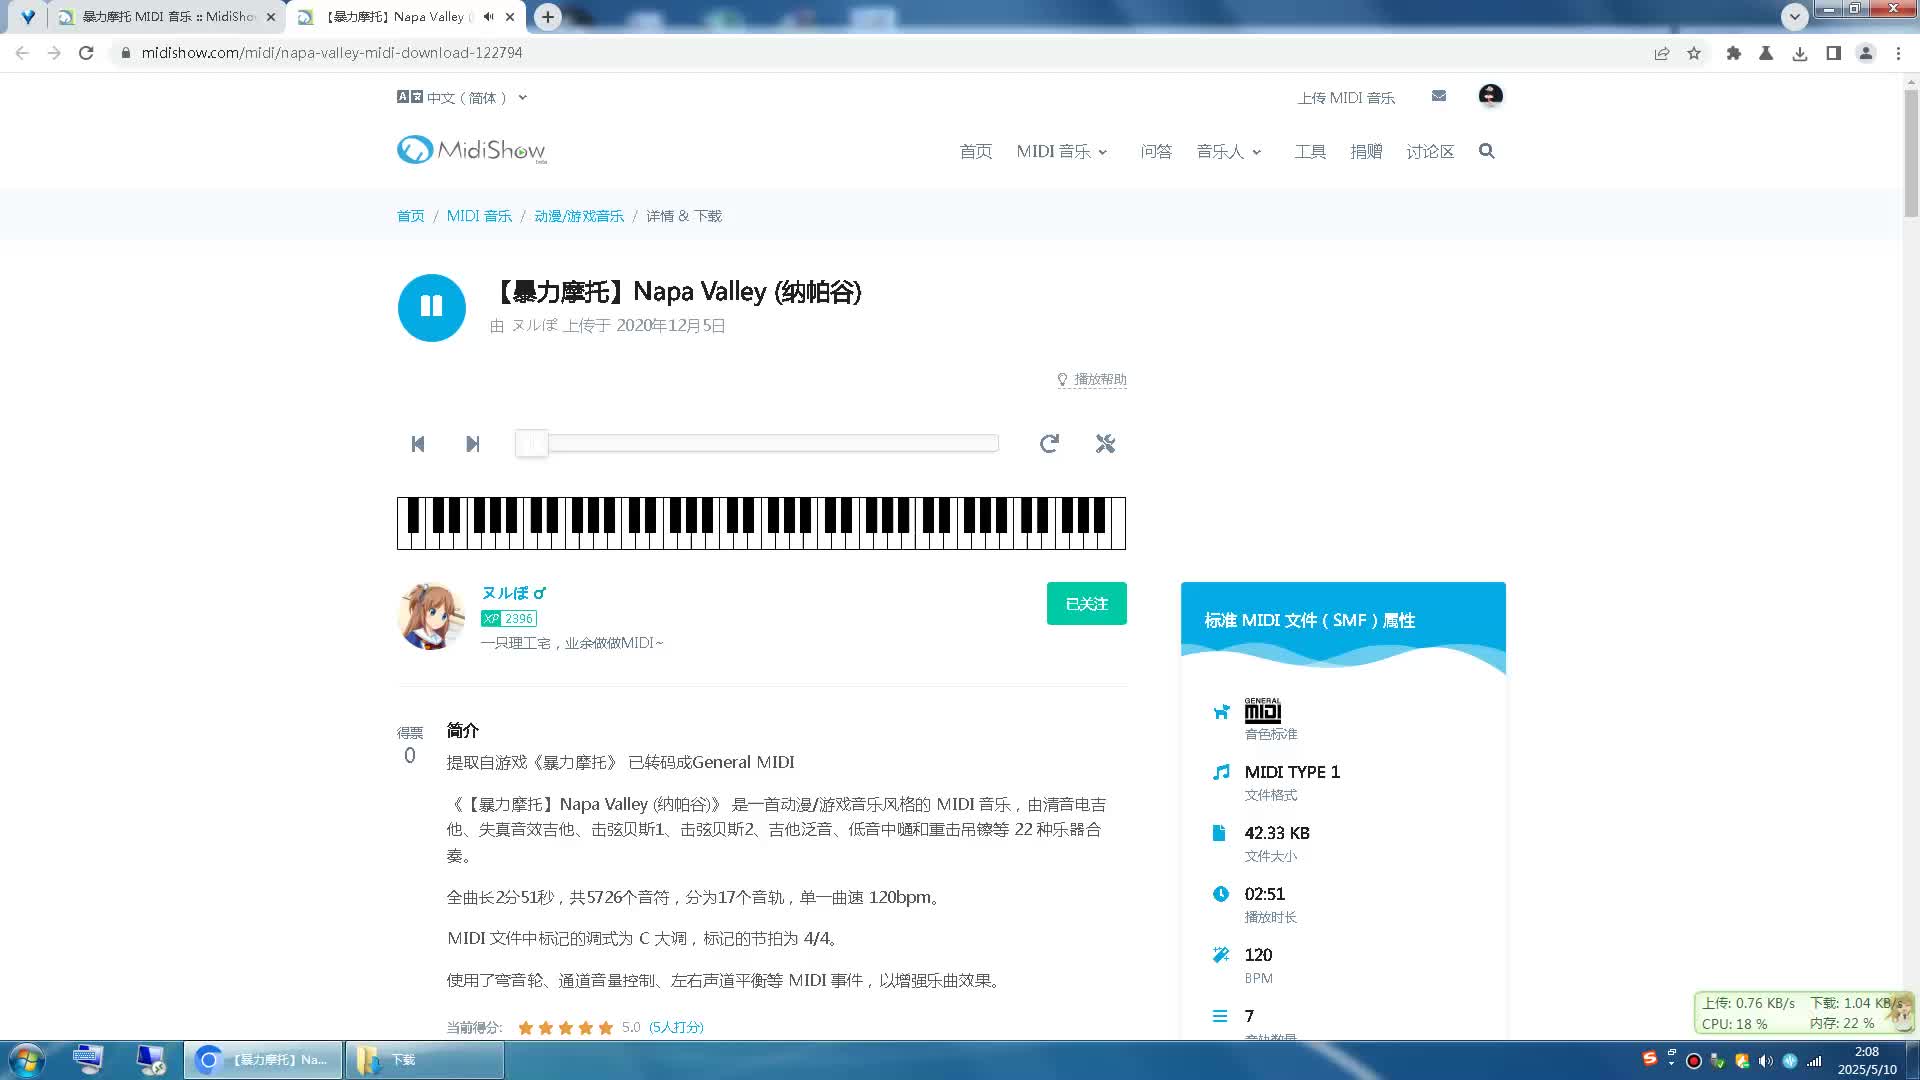Open the 讨论区 menu item
This screenshot has width=1920, height=1080.
click(x=1430, y=151)
